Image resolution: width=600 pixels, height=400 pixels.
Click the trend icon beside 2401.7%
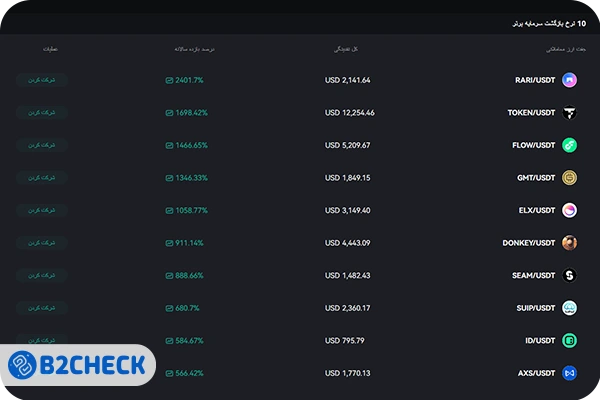click(169, 80)
